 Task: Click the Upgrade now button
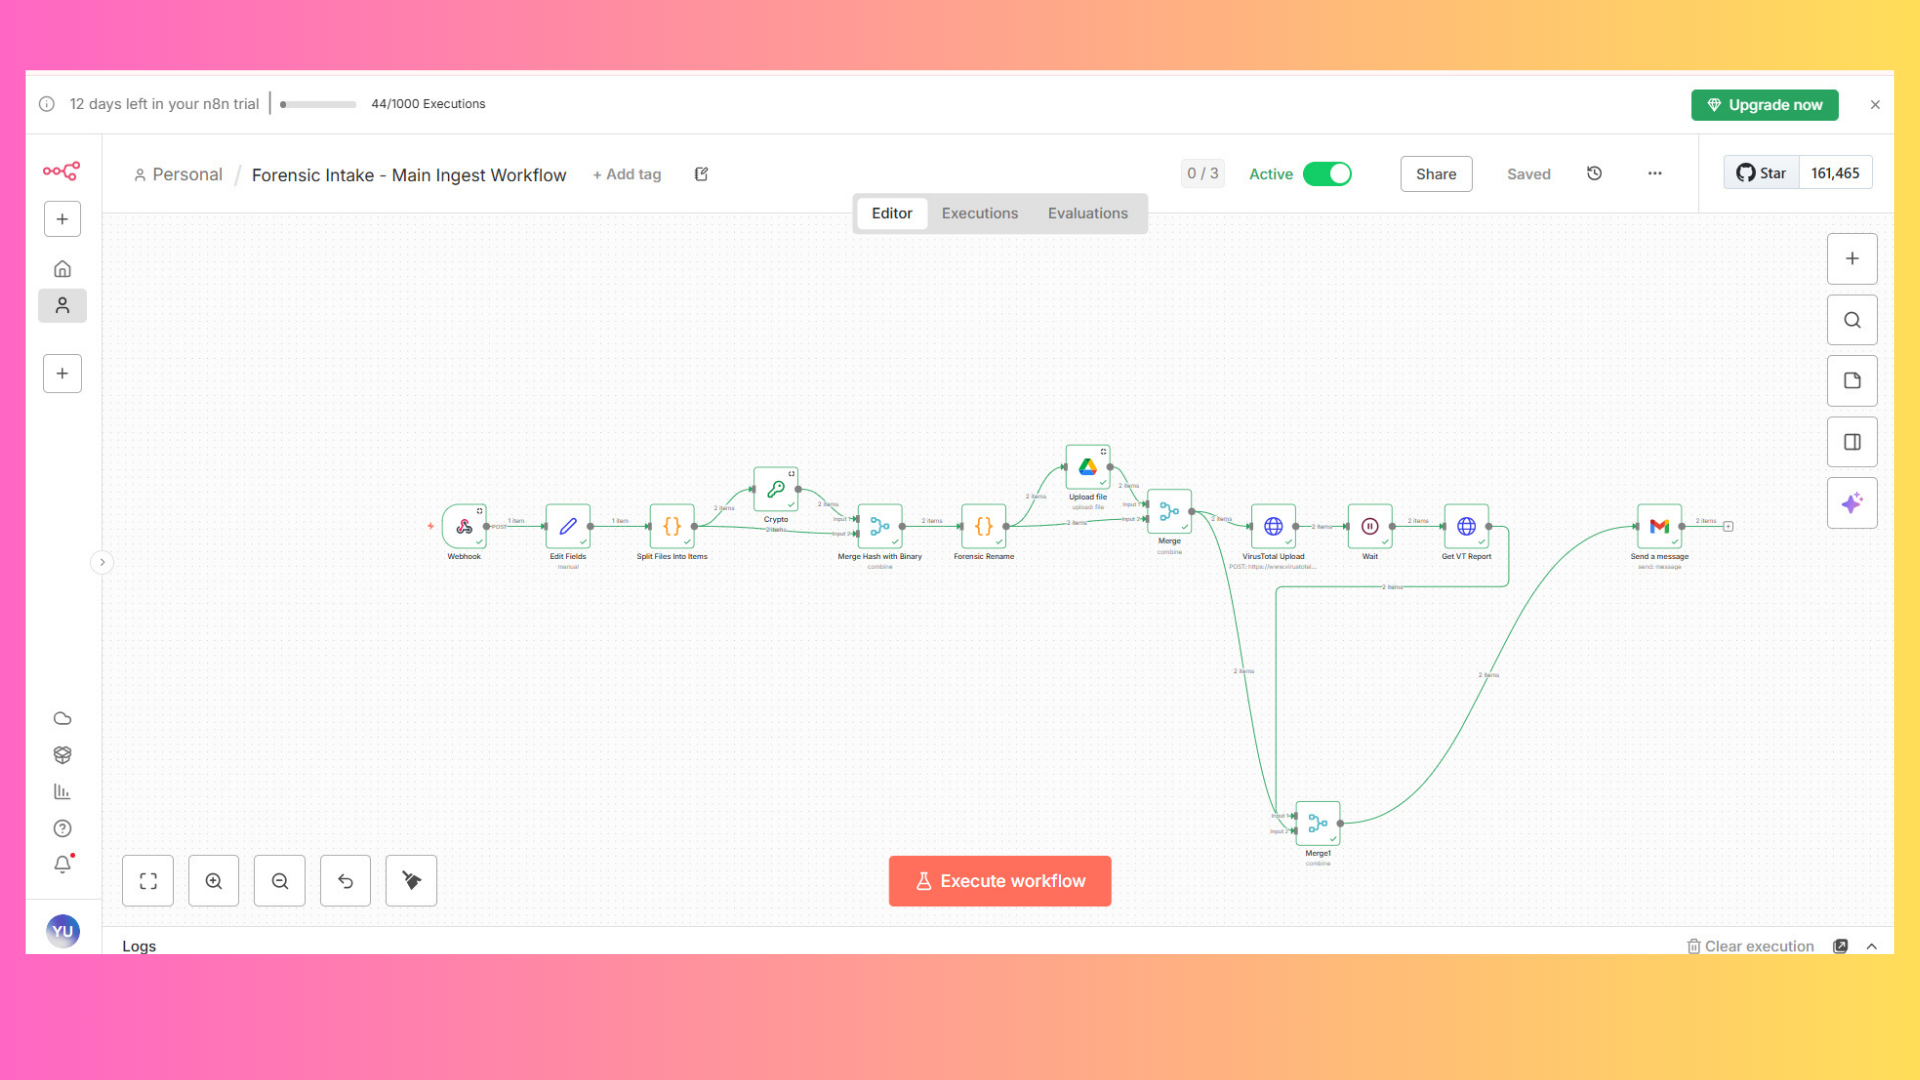1765,105
